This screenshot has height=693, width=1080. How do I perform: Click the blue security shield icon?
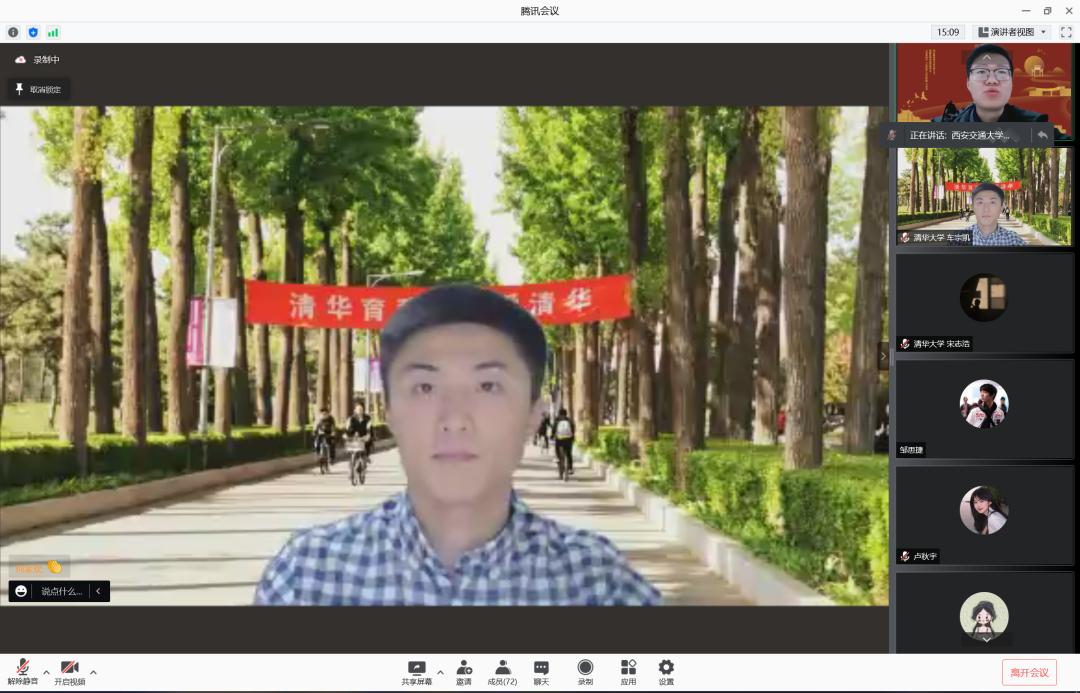click(33, 32)
